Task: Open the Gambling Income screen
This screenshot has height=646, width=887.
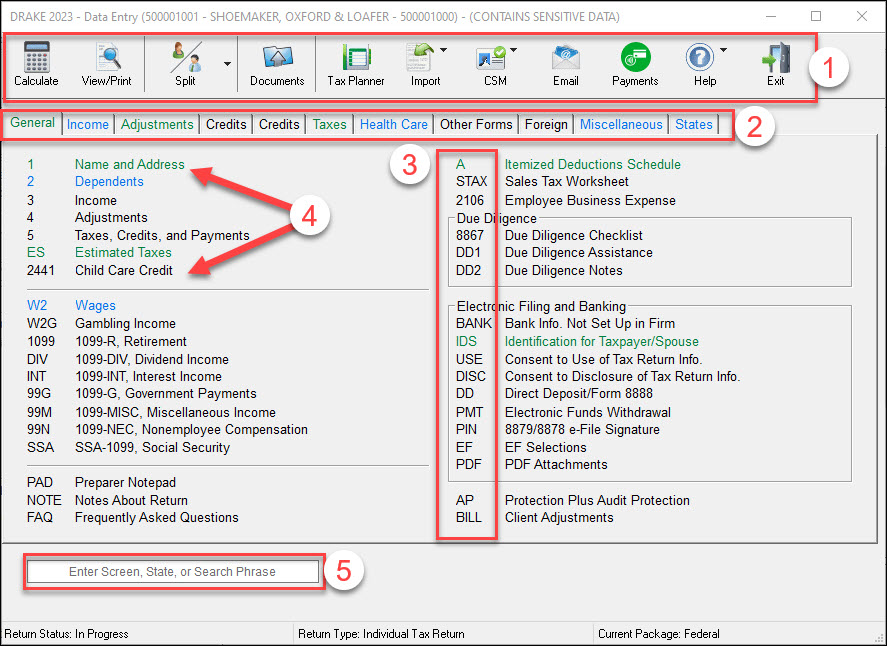Action: [126, 324]
